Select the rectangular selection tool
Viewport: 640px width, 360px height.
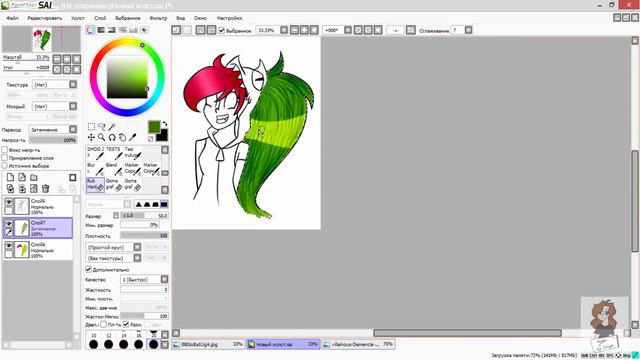(x=91, y=127)
